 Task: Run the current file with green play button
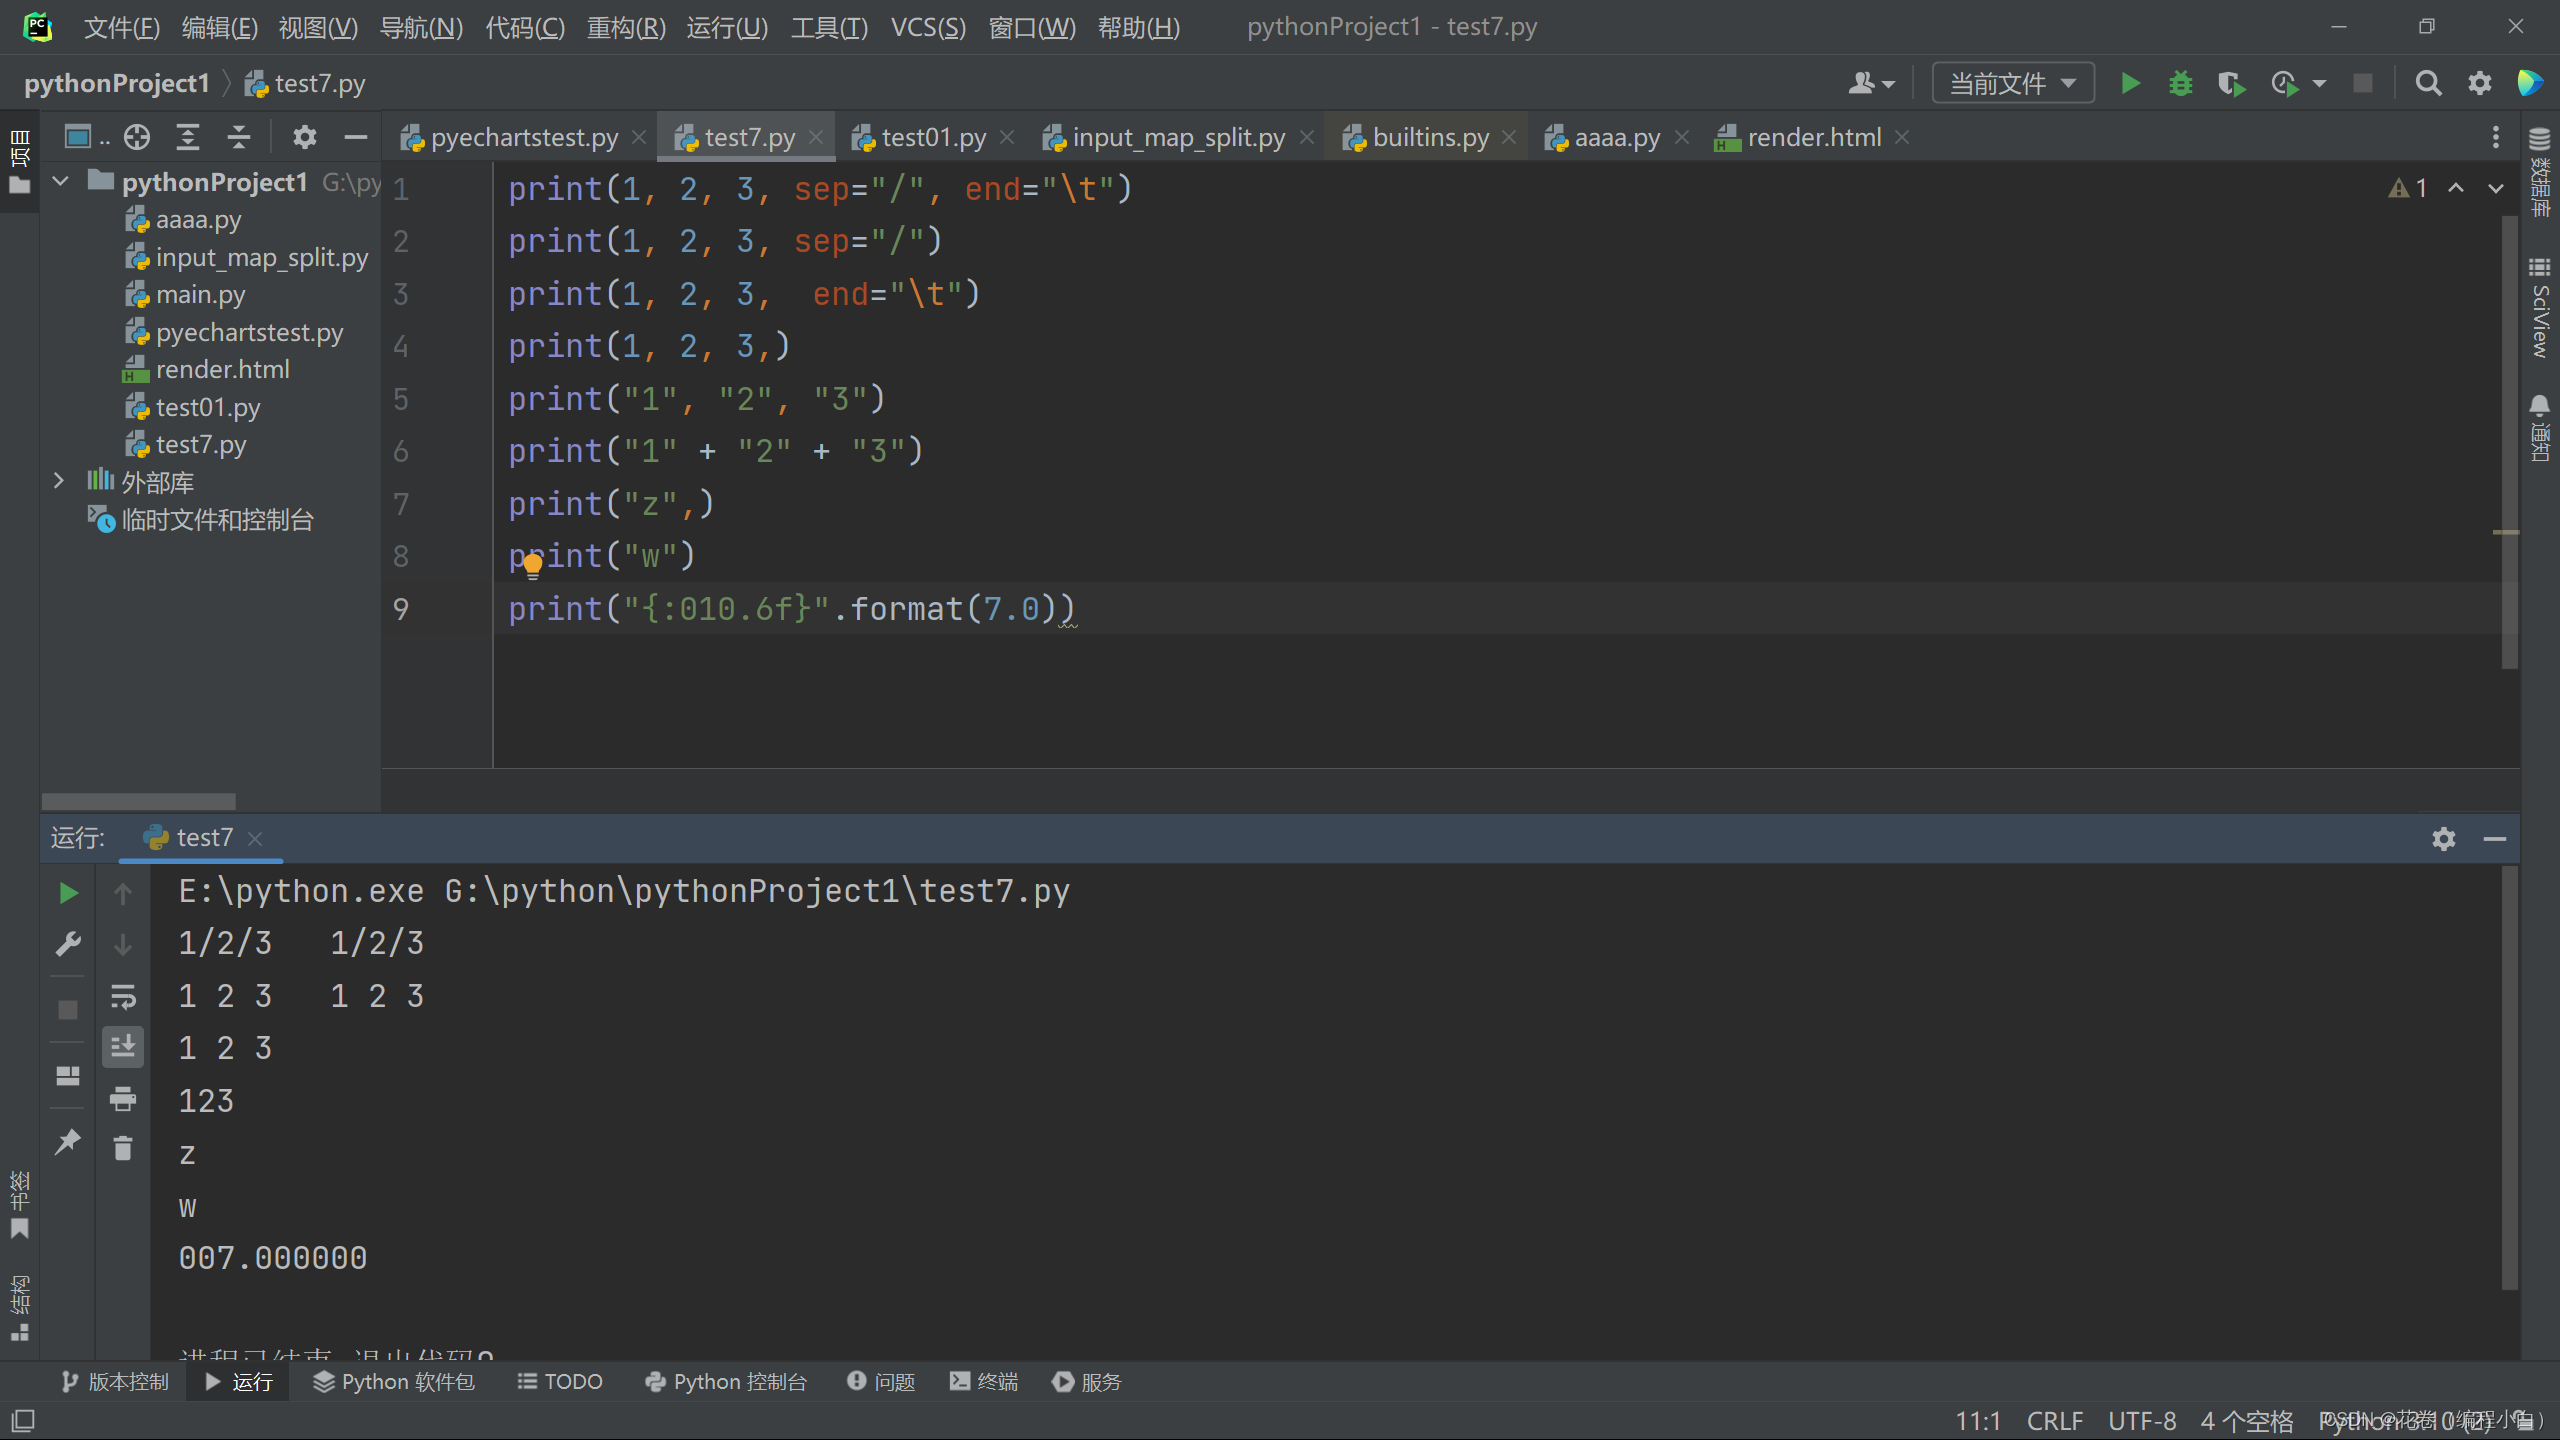click(2130, 83)
